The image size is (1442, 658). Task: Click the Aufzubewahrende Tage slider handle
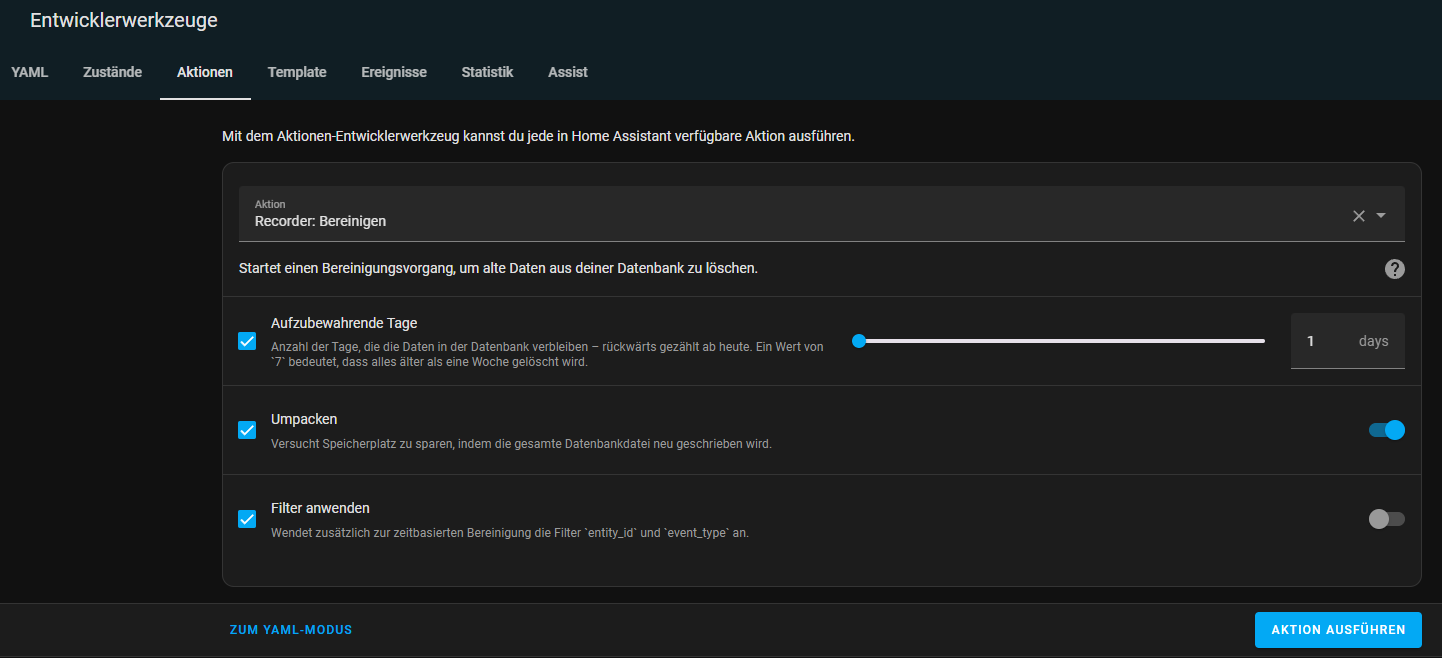pyautogui.click(x=858, y=341)
